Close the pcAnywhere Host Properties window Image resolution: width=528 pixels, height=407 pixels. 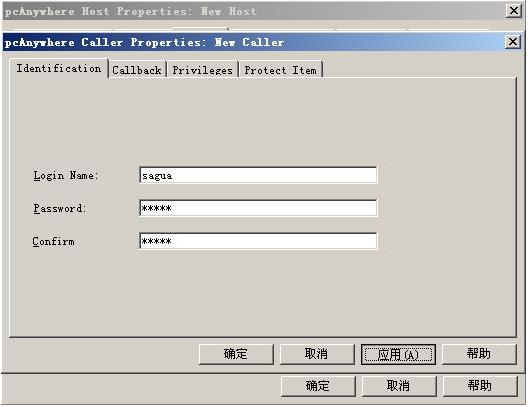[514, 11]
